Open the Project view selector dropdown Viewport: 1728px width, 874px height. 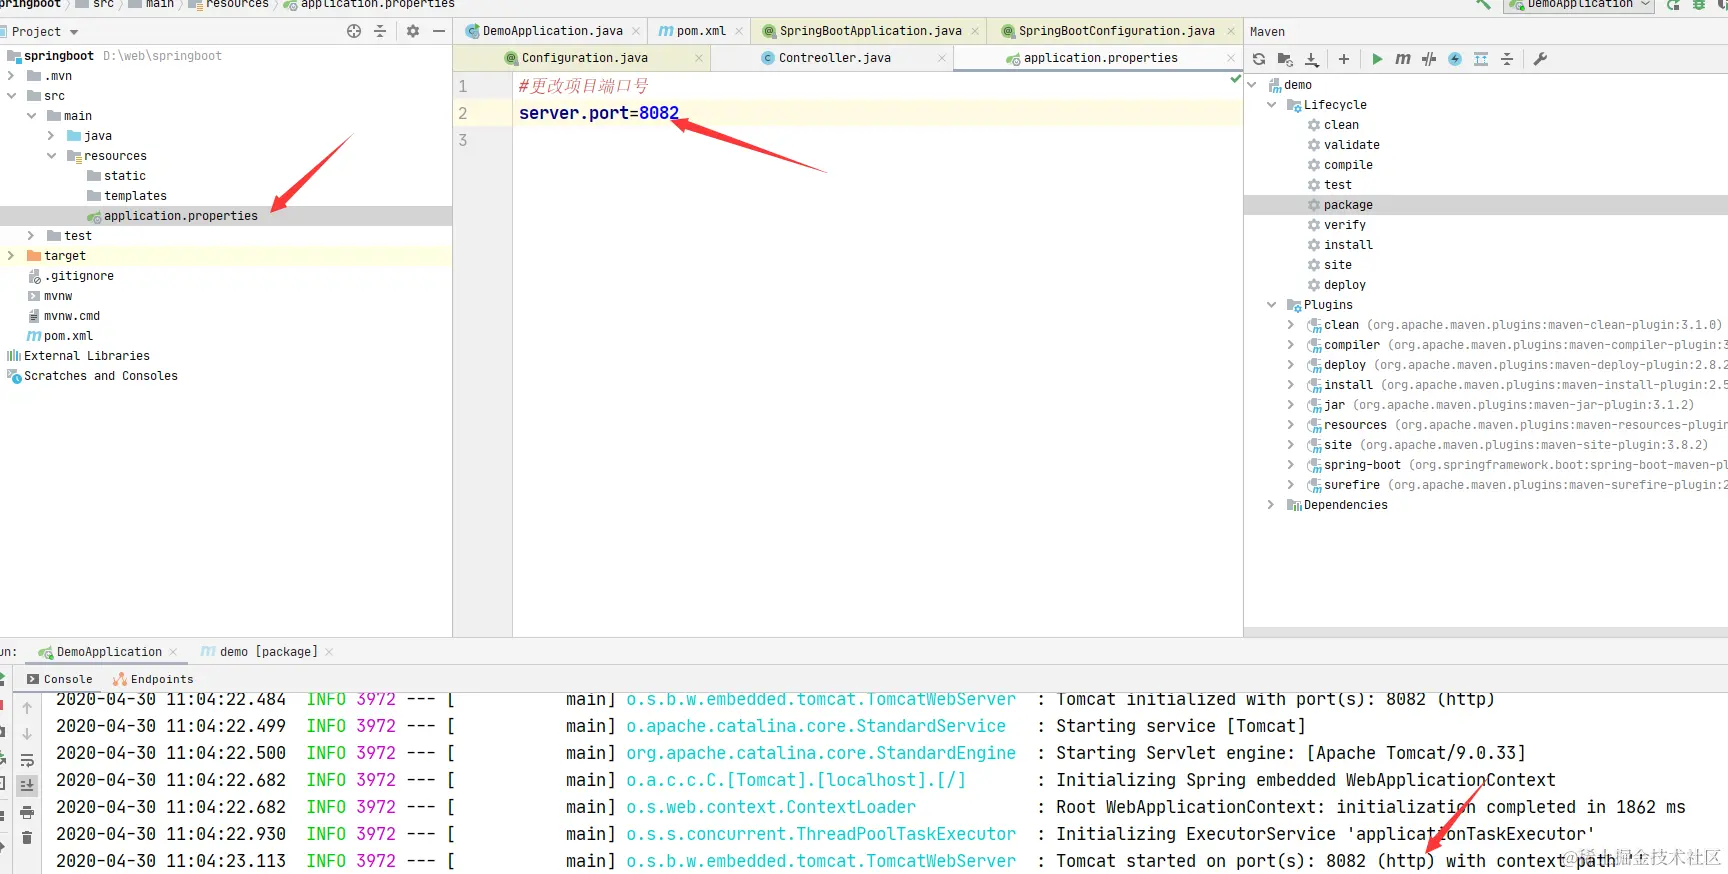[45, 32]
